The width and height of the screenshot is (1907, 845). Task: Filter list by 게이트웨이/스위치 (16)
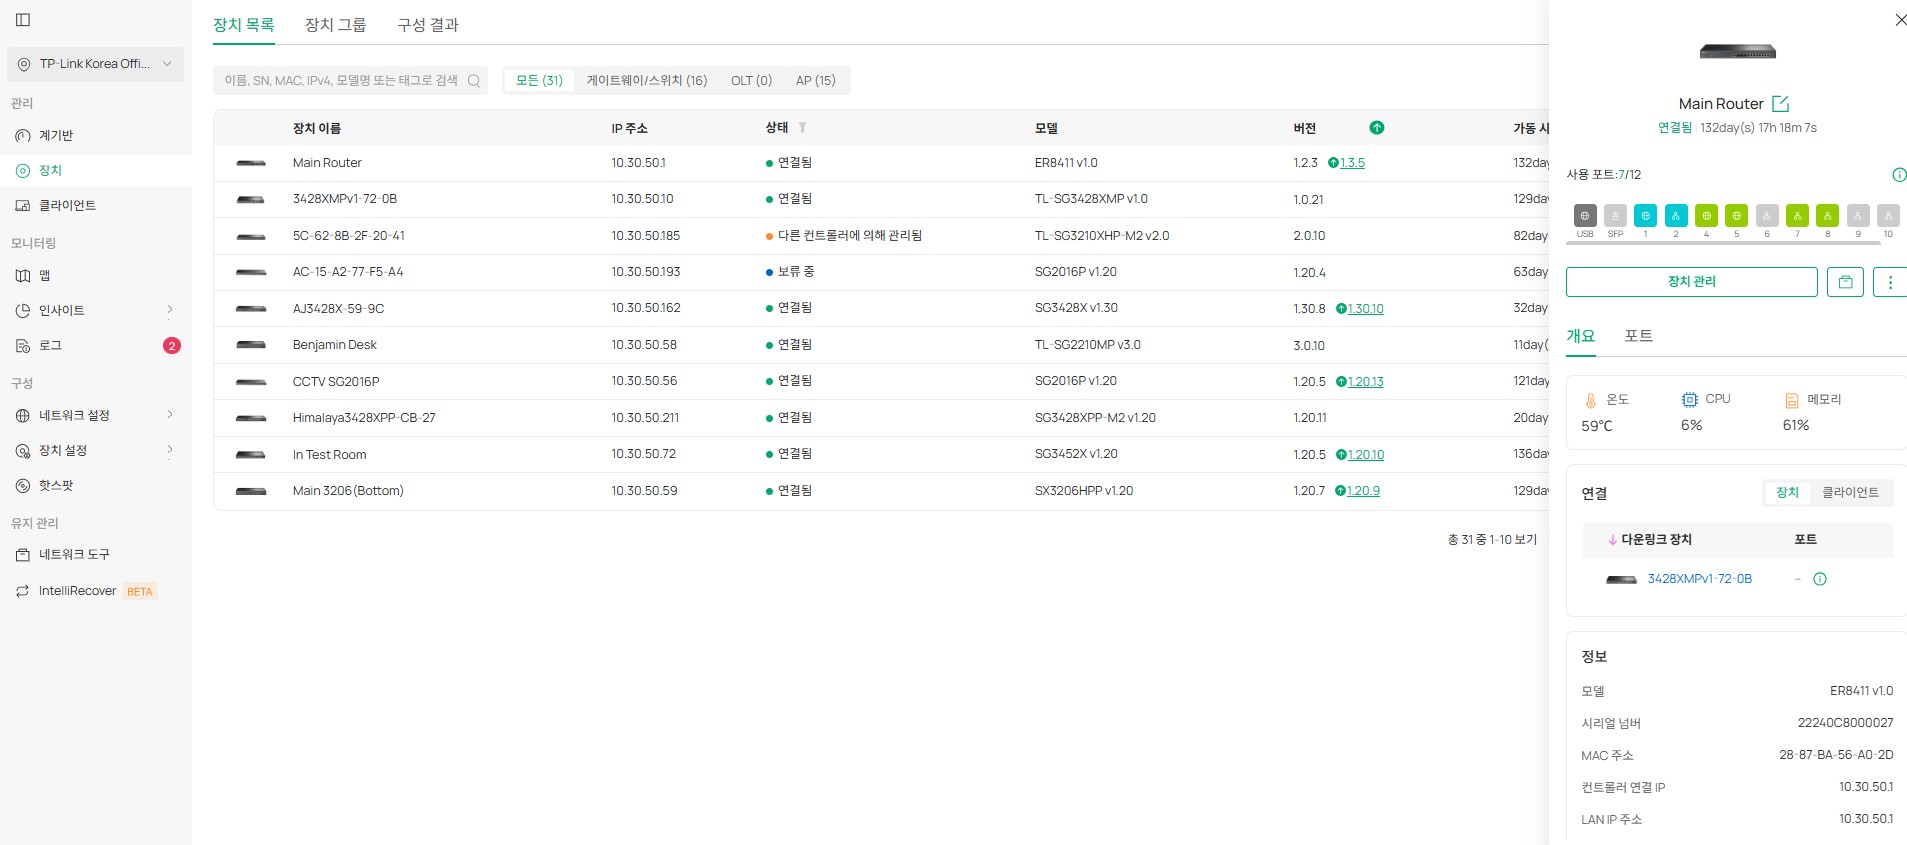tap(646, 81)
